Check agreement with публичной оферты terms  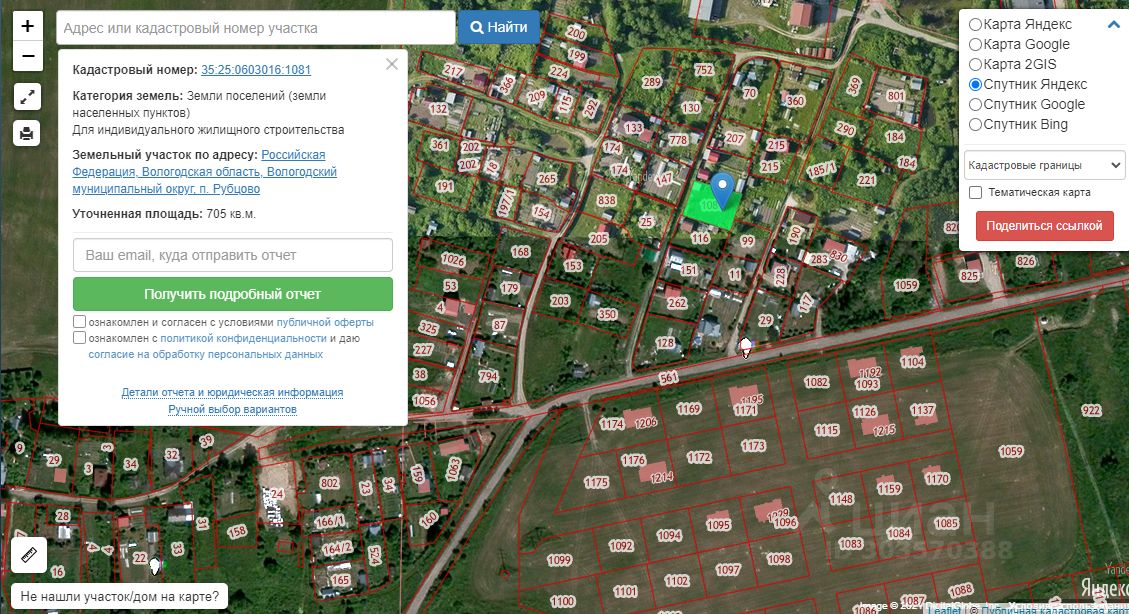click(x=79, y=322)
